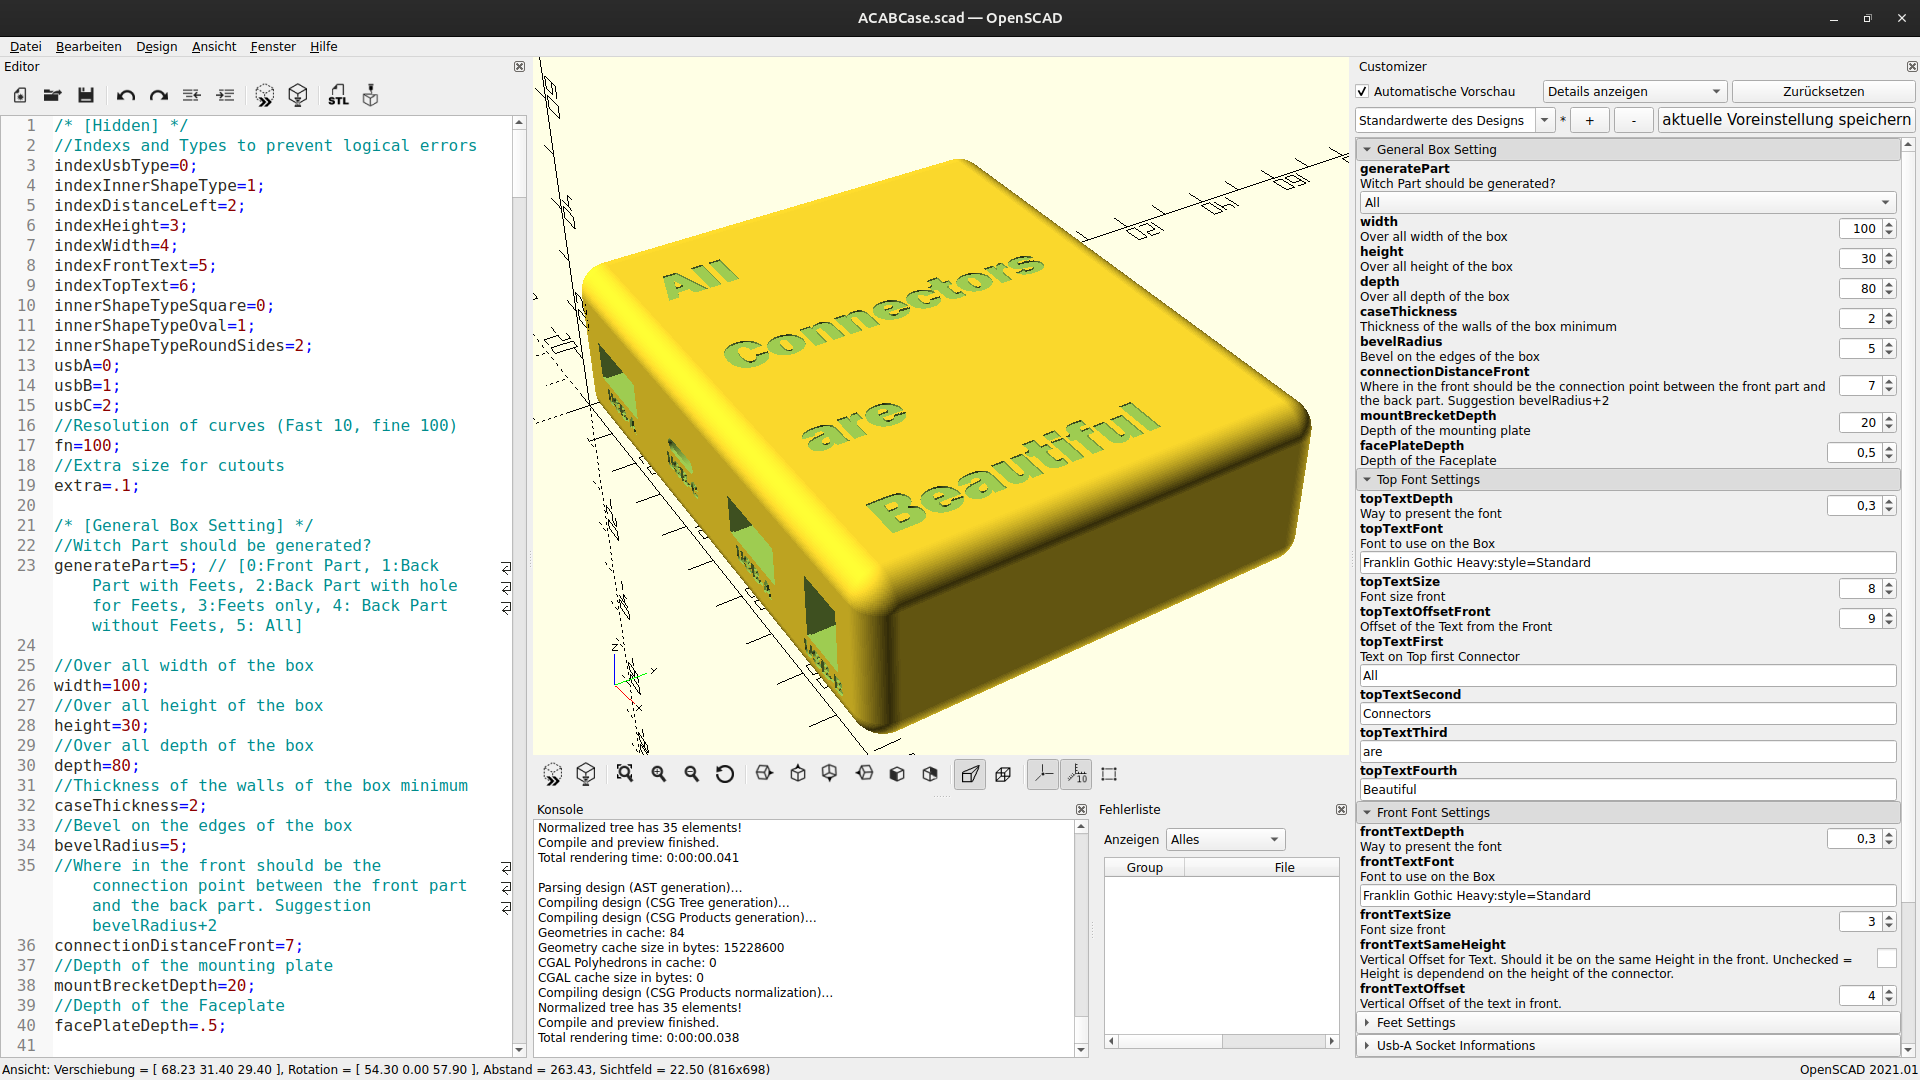
Task: Click the Zurücksetzen button
Action: [x=1822, y=92]
